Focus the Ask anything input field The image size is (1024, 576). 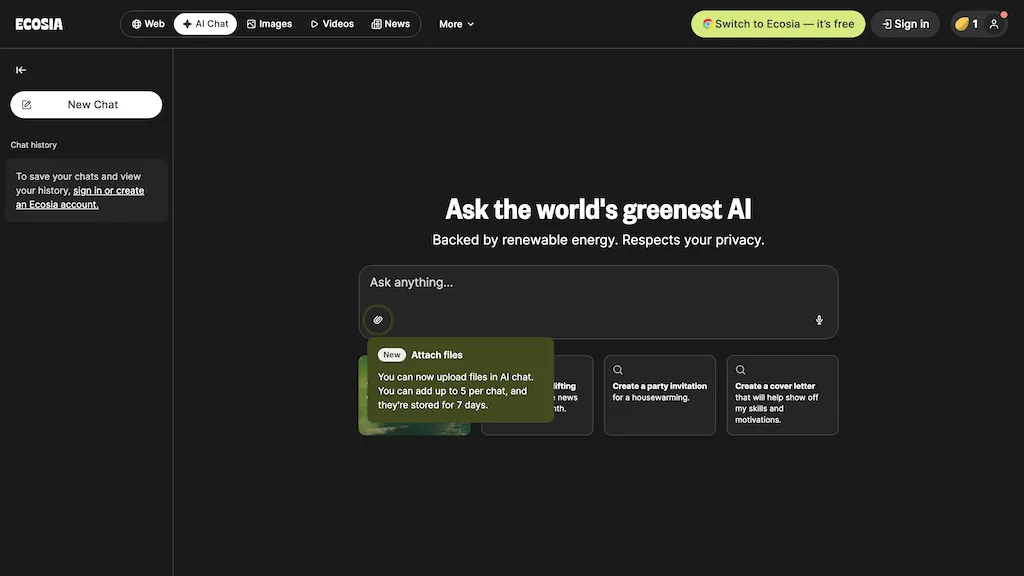tap(598, 283)
